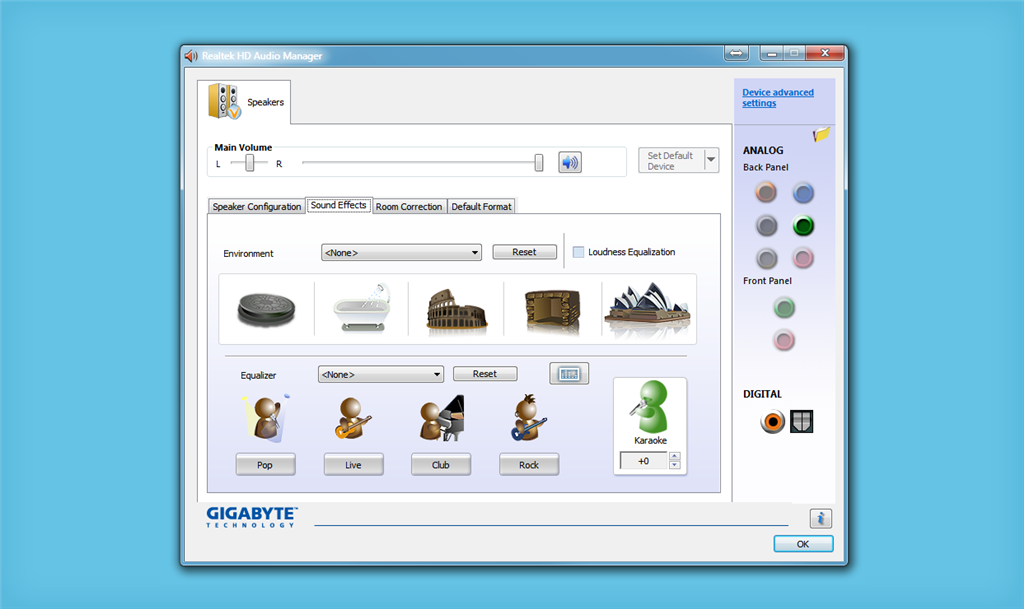Image resolution: width=1024 pixels, height=609 pixels.
Task: Click the Pop singer equalizer icon
Action: (266, 418)
